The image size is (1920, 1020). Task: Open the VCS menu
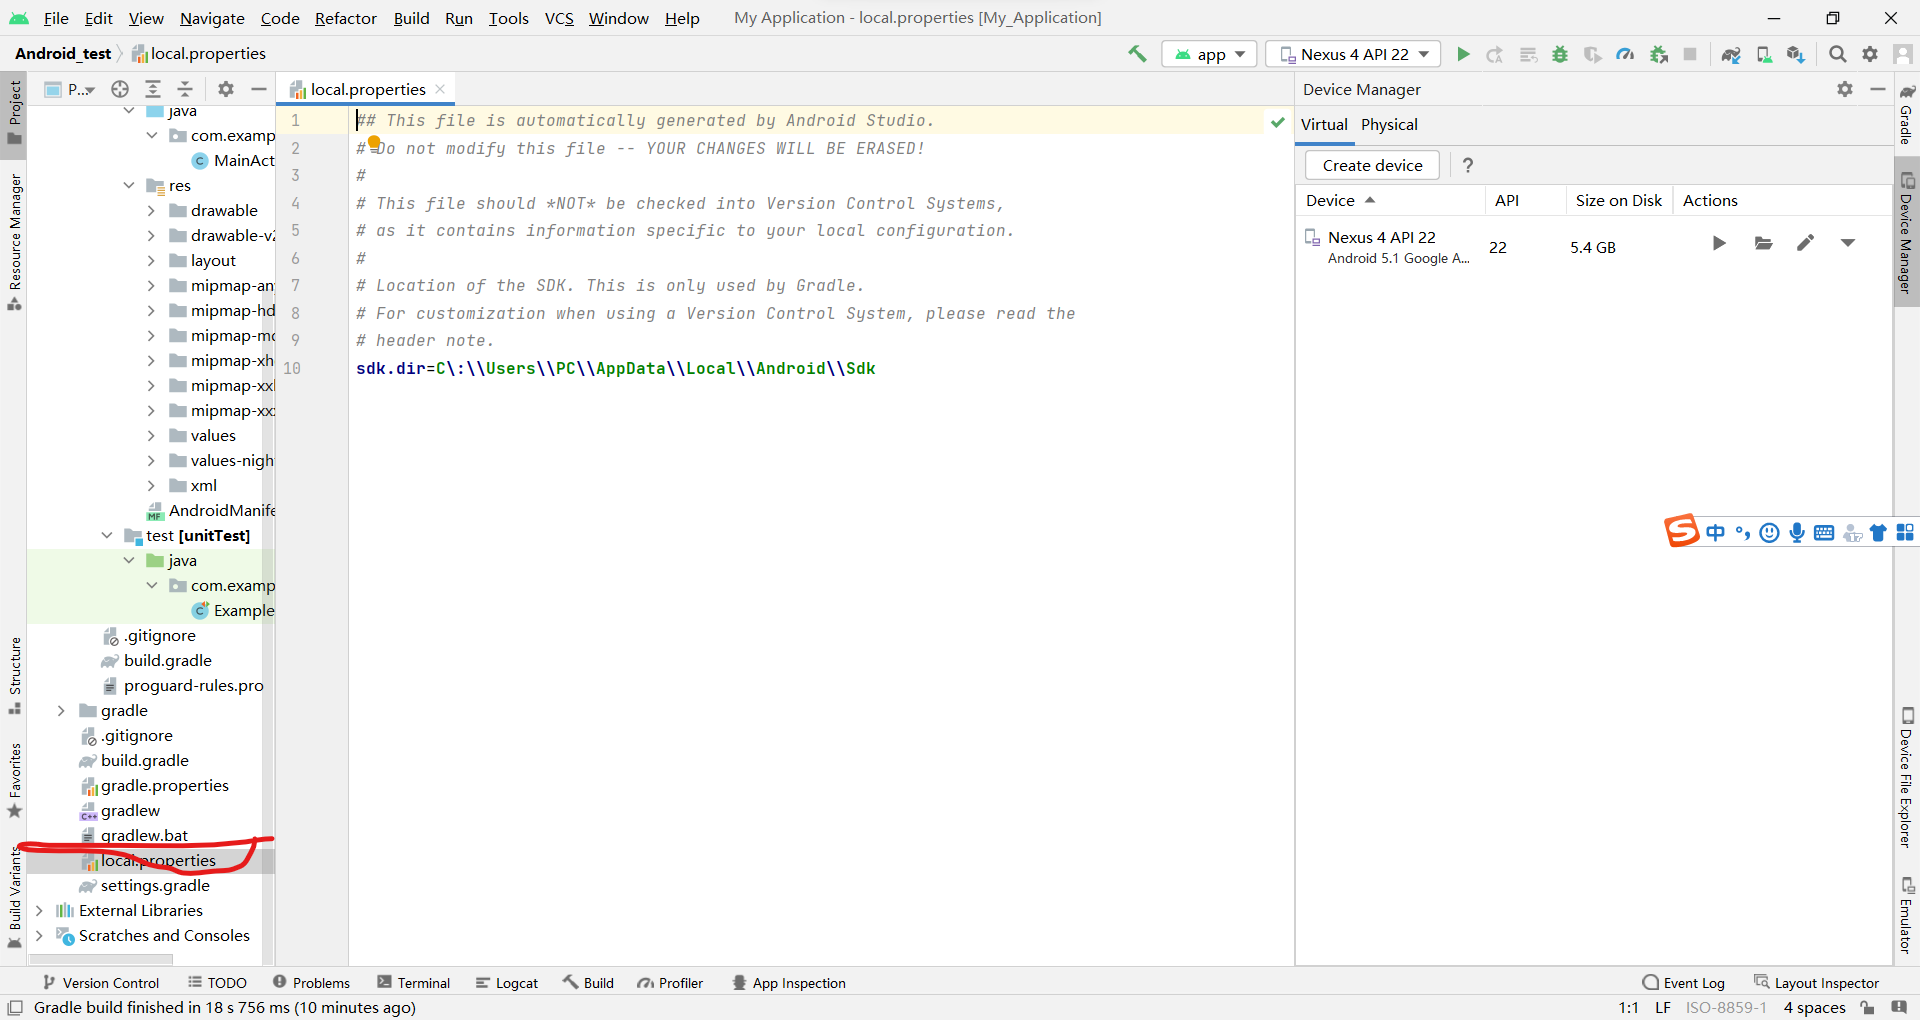click(558, 18)
